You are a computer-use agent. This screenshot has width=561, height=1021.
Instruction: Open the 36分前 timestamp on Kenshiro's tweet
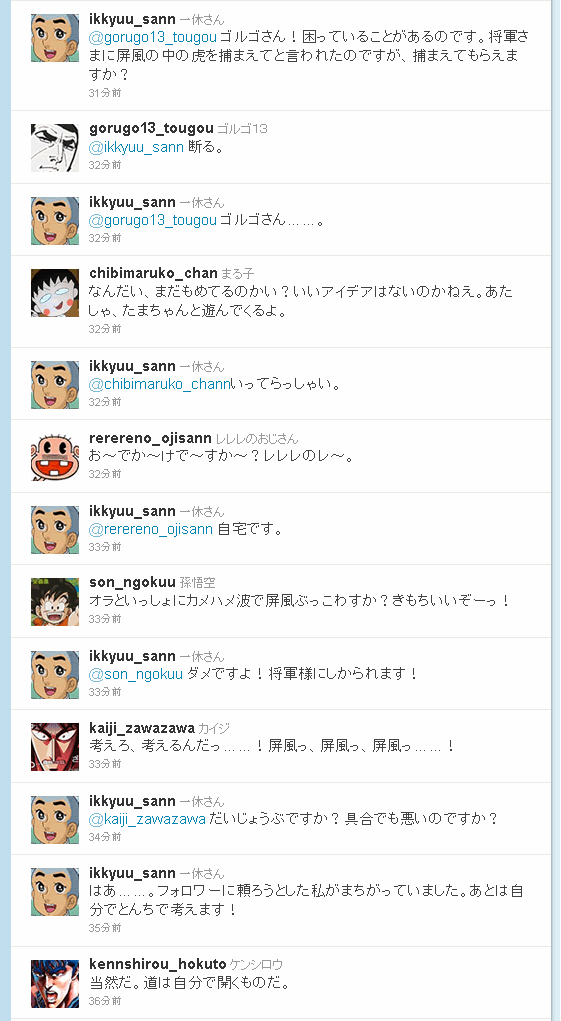[x=105, y=1001]
